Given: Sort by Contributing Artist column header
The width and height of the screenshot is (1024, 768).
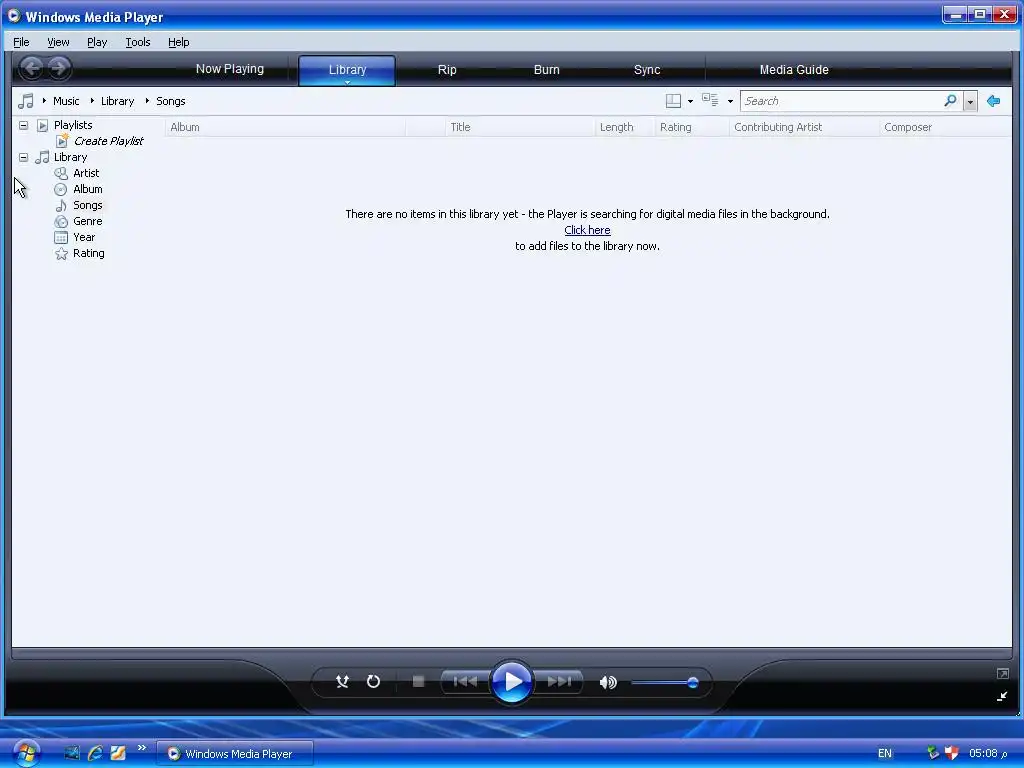Looking at the screenshot, I should click(805, 127).
